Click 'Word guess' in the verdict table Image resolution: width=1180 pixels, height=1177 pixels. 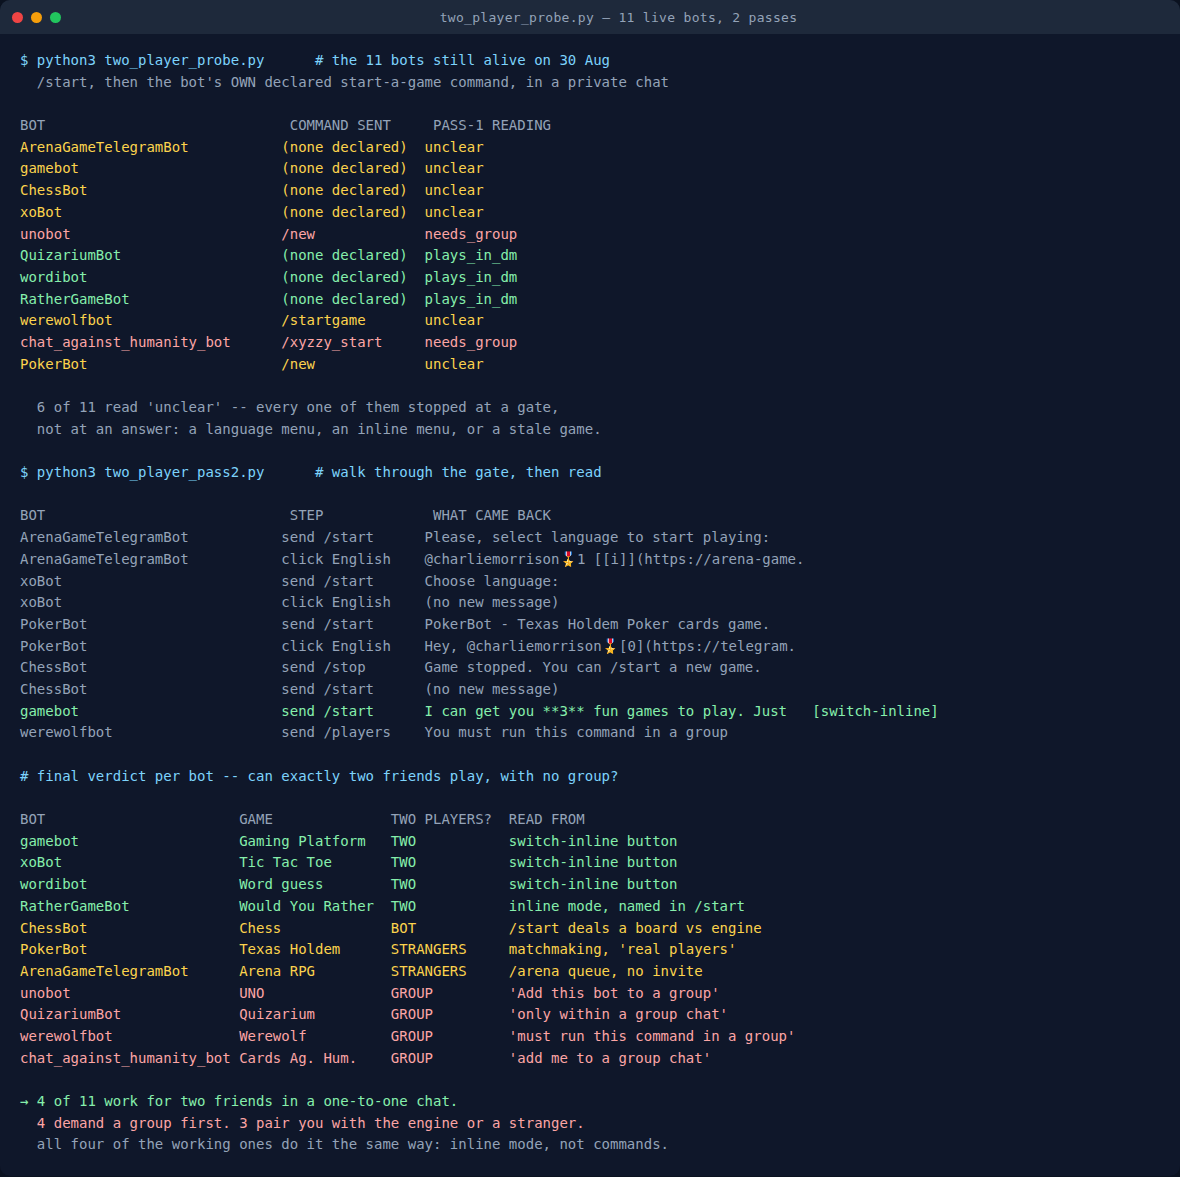281,884
